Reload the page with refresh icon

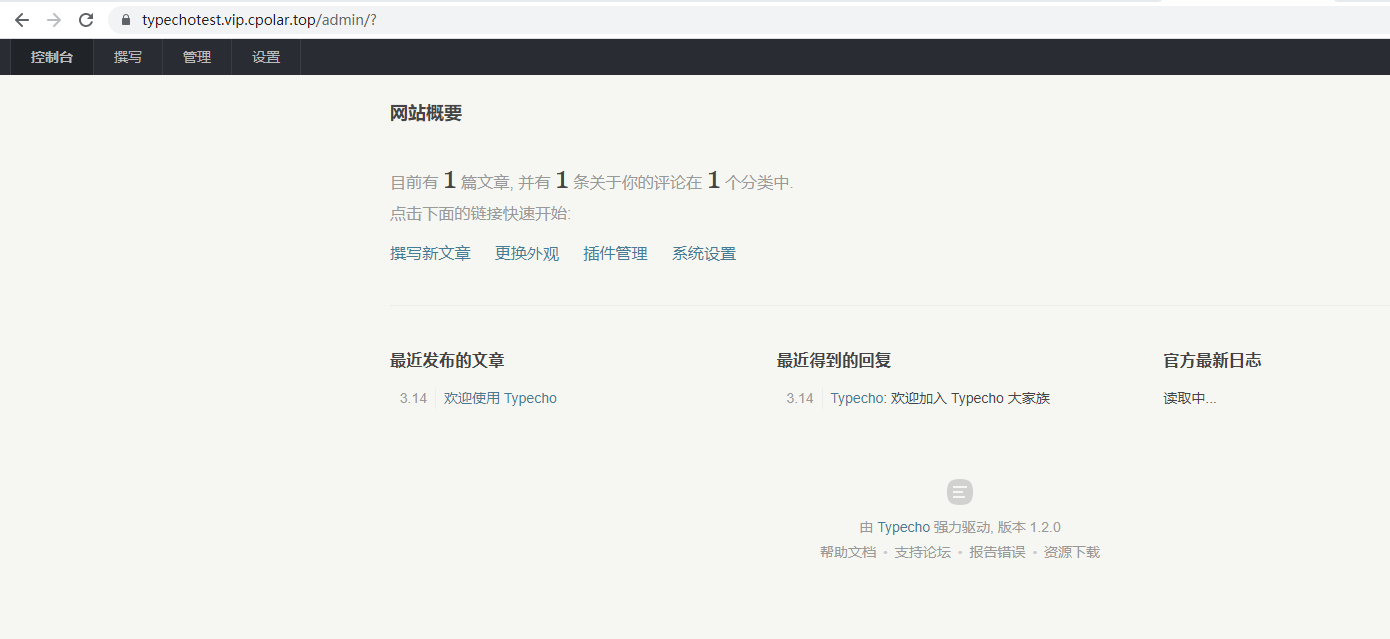pyautogui.click(x=86, y=18)
